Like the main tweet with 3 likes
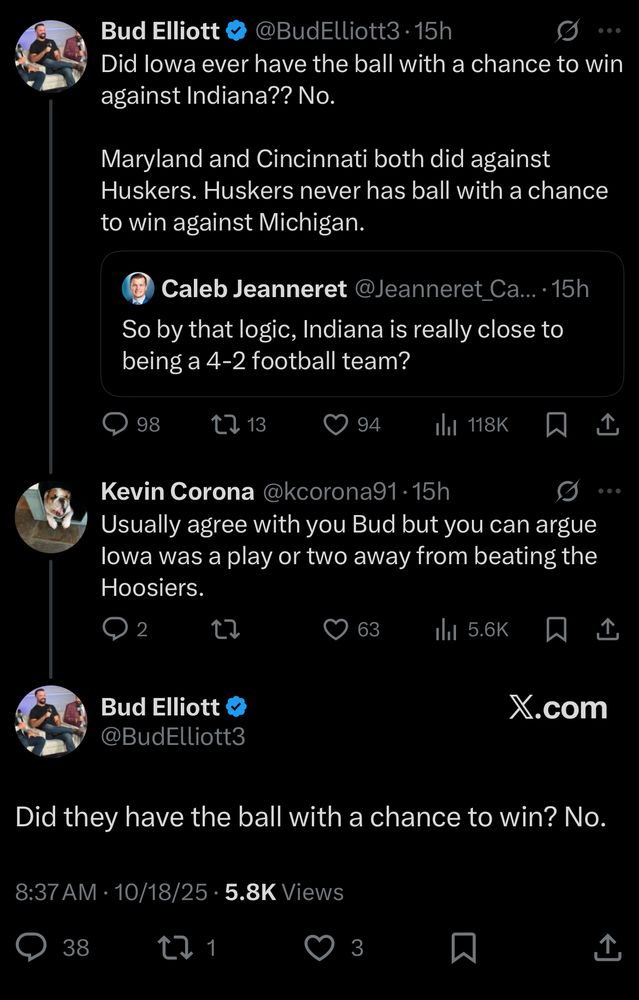Viewport: 639px width, 1000px height. pos(320,947)
